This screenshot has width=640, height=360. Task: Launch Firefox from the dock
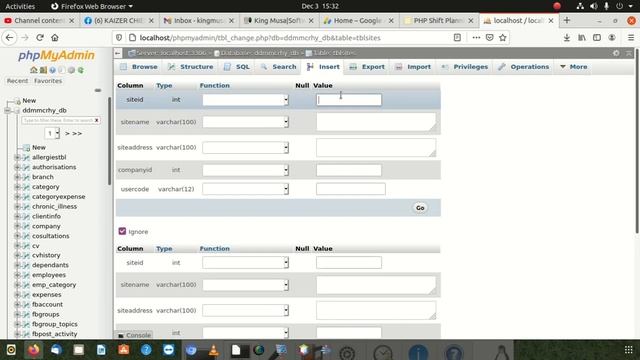(x=33, y=350)
